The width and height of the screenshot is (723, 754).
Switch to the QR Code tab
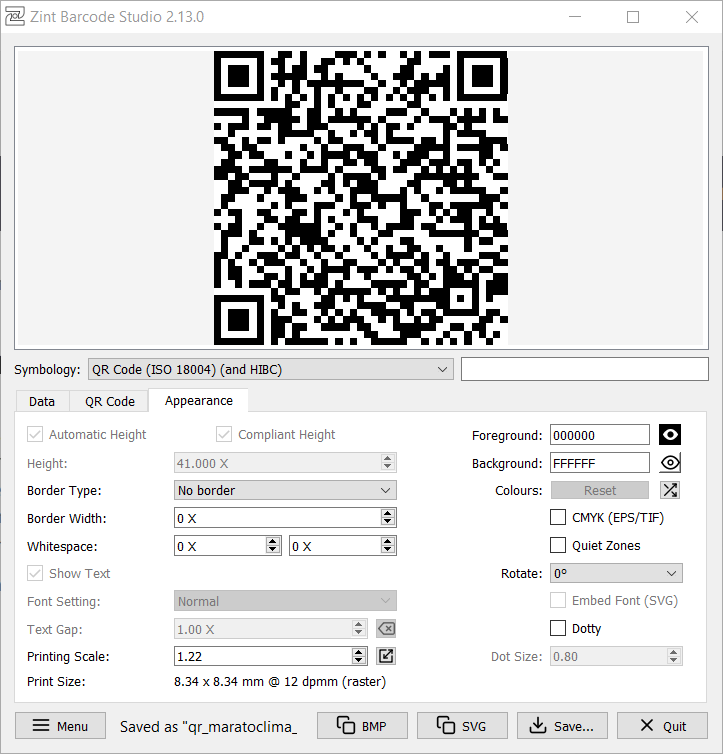coord(109,401)
